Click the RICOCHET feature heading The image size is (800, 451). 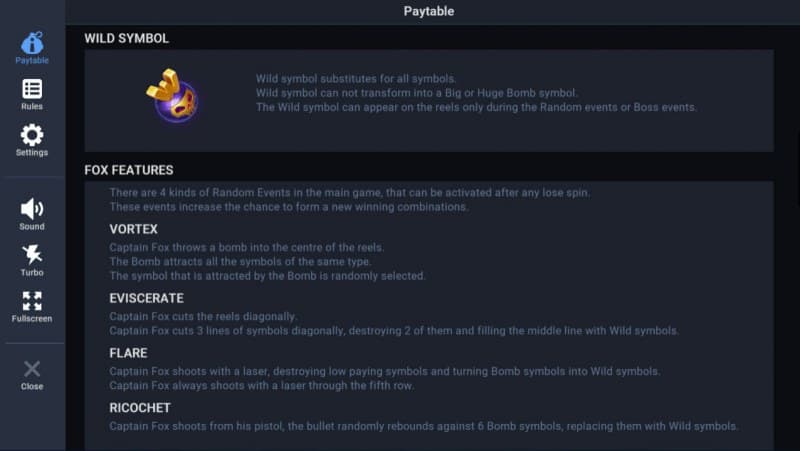click(140, 408)
